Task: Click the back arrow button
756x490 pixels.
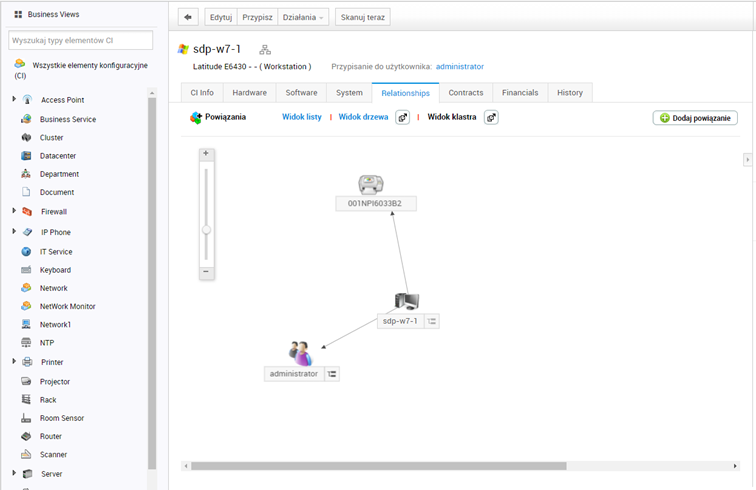Action: pyautogui.click(x=188, y=17)
